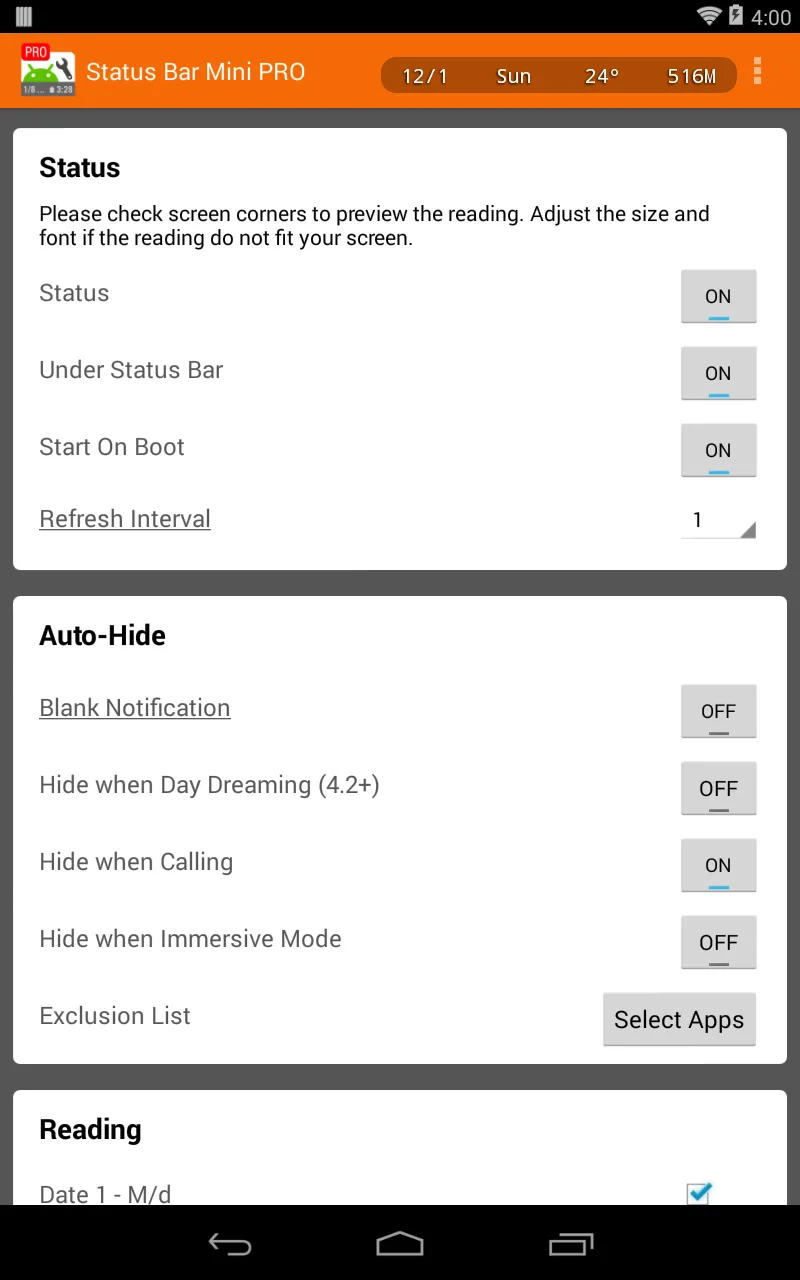The height and width of the screenshot is (1280, 800).
Task: Enable Hide when Immersive Mode
Action: 718,943
